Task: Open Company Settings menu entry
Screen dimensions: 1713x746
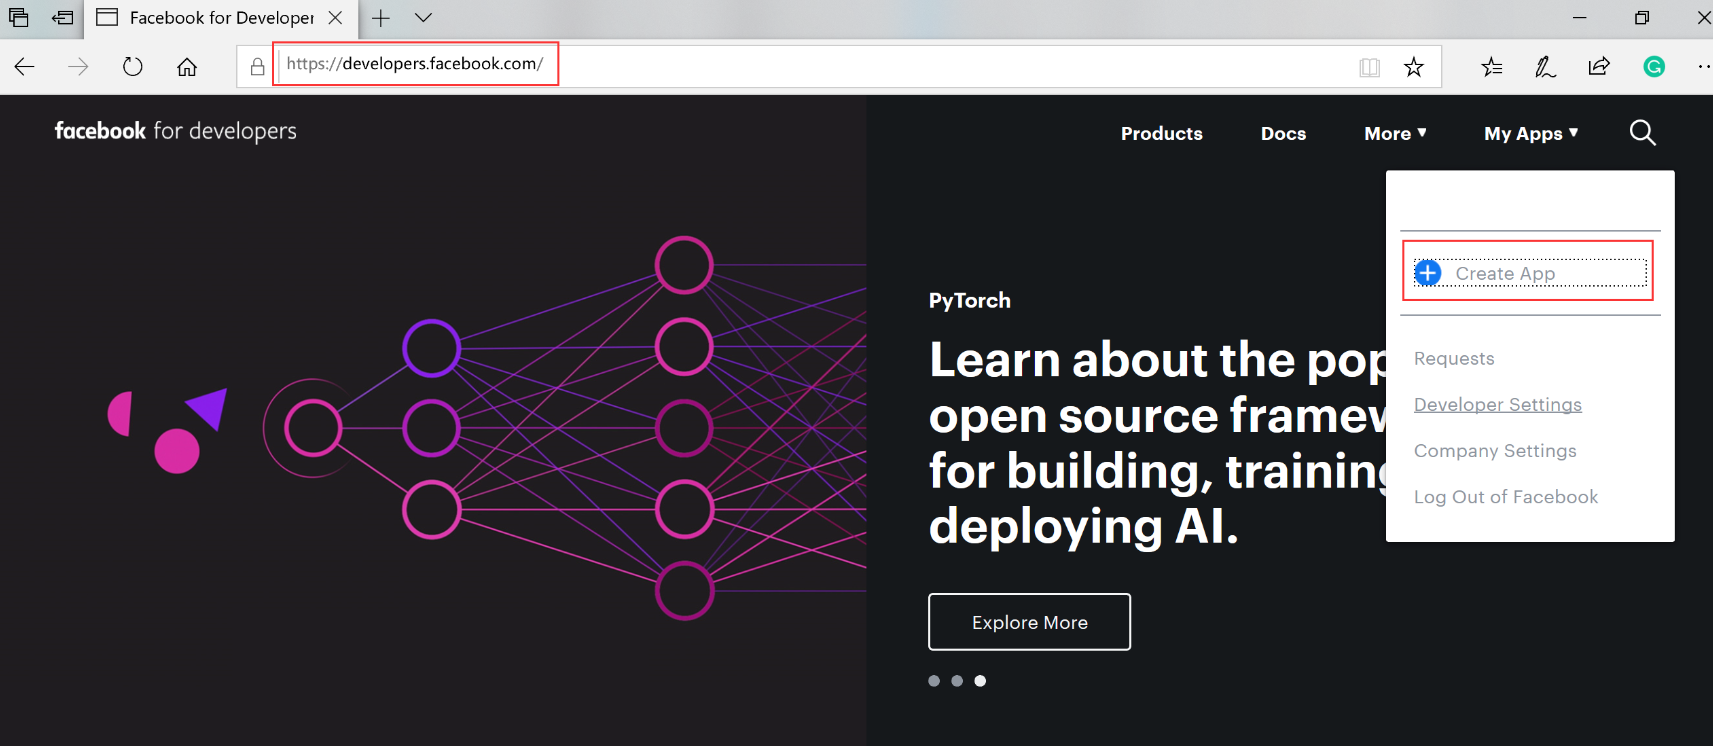Action: pyautogui.click(x=1495, y=451)
